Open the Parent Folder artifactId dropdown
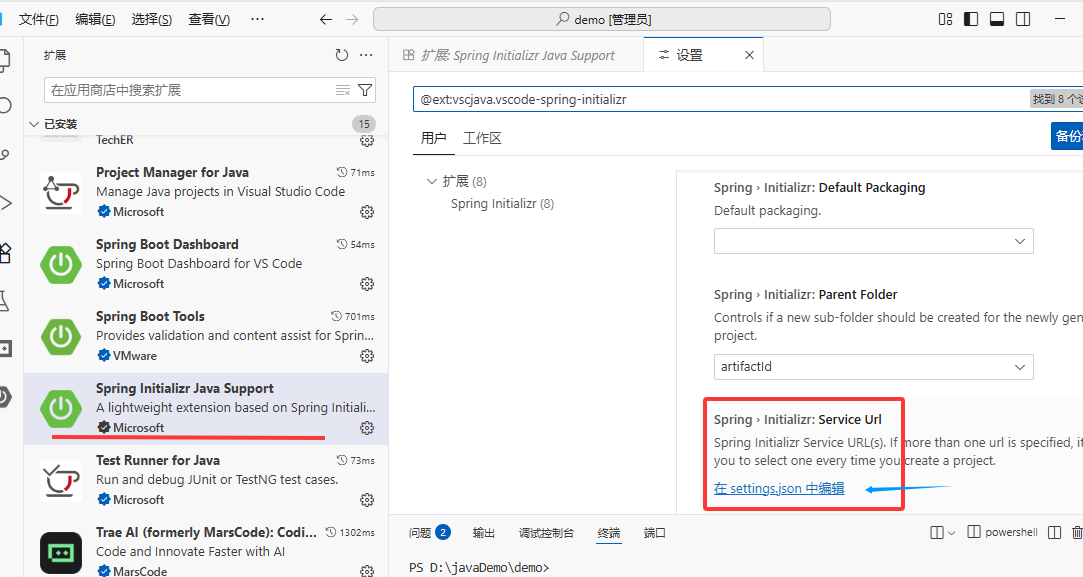 coord(874,367)
